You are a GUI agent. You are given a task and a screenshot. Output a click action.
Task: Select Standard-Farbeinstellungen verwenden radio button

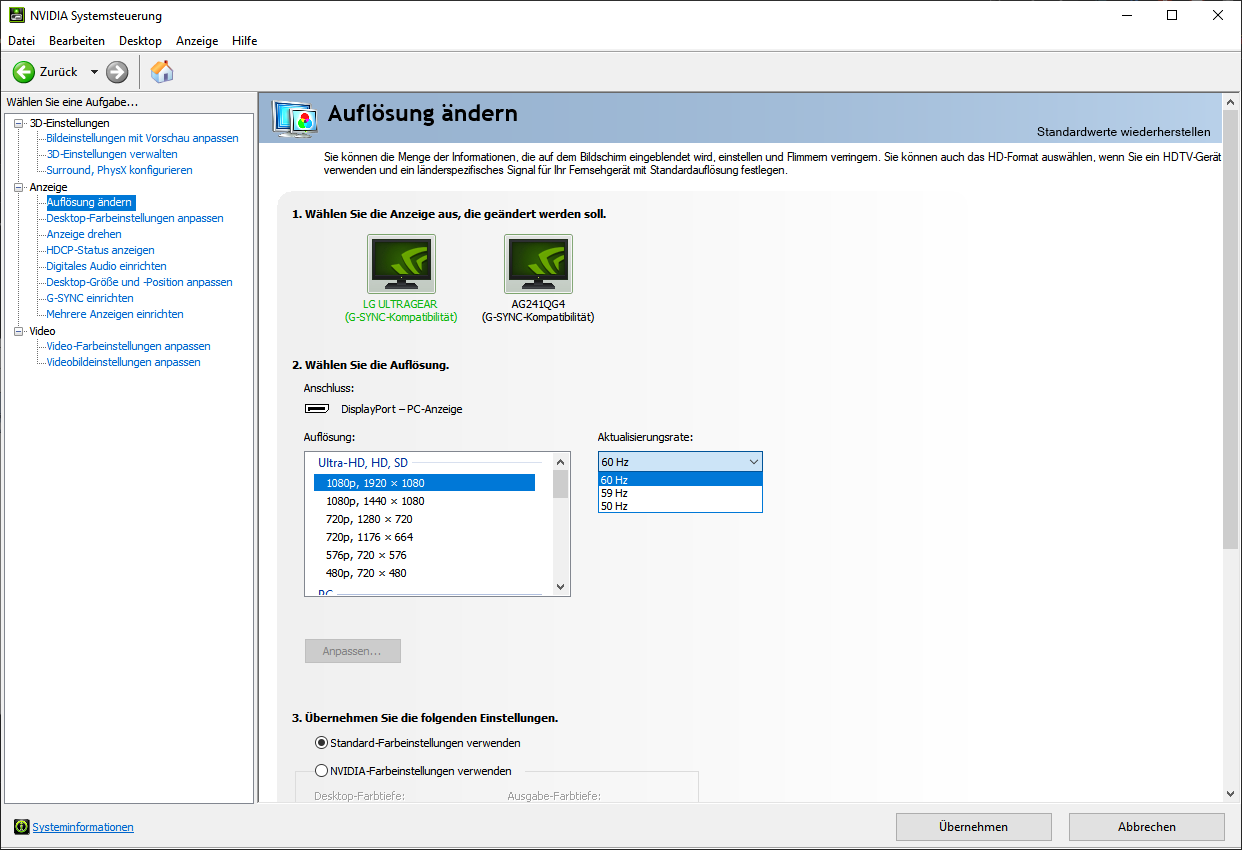click(x=321, y=743)
